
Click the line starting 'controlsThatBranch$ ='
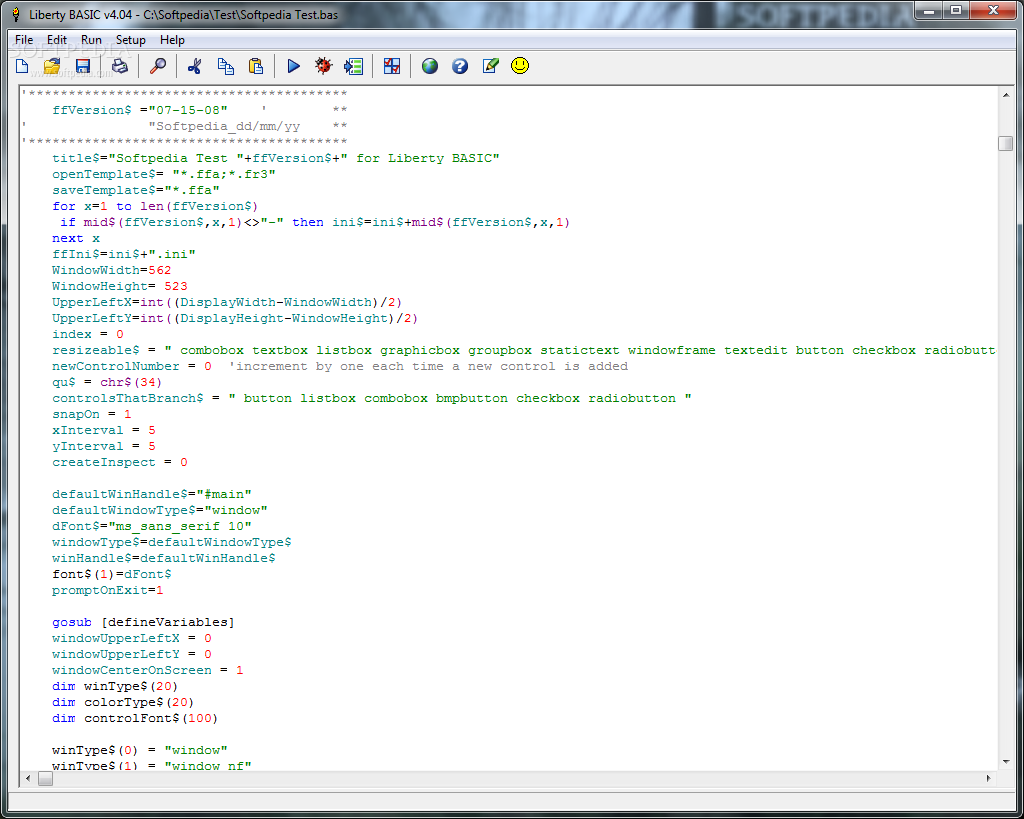click(372, 398)
